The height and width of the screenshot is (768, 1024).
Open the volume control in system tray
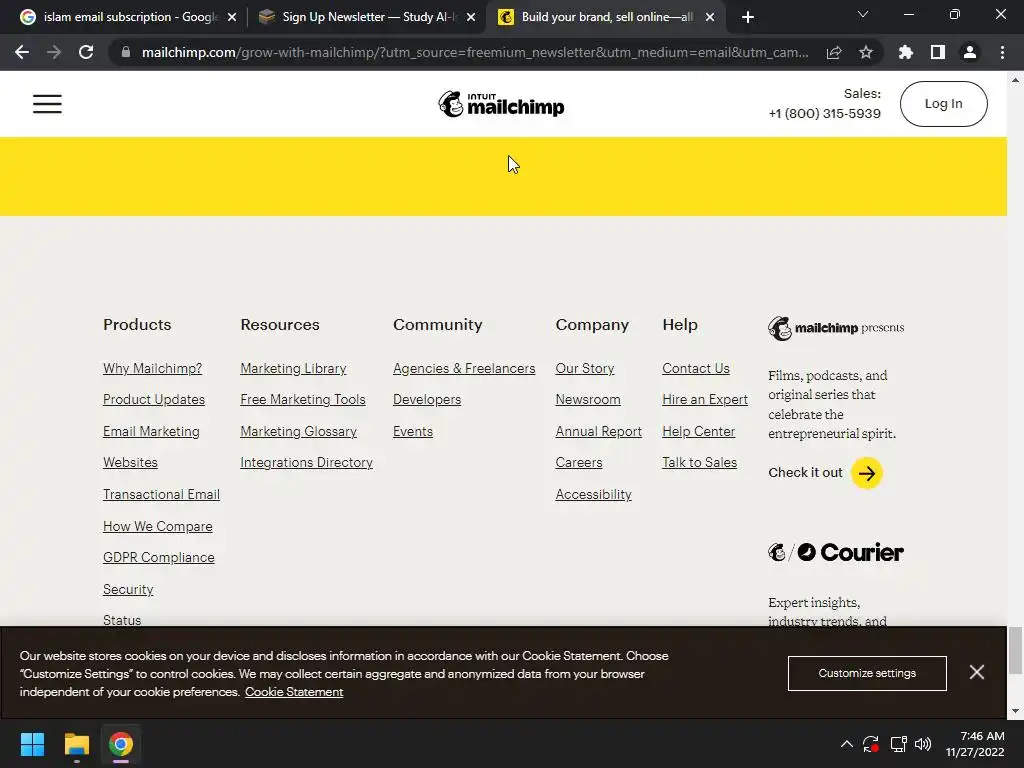coord(923,744)
